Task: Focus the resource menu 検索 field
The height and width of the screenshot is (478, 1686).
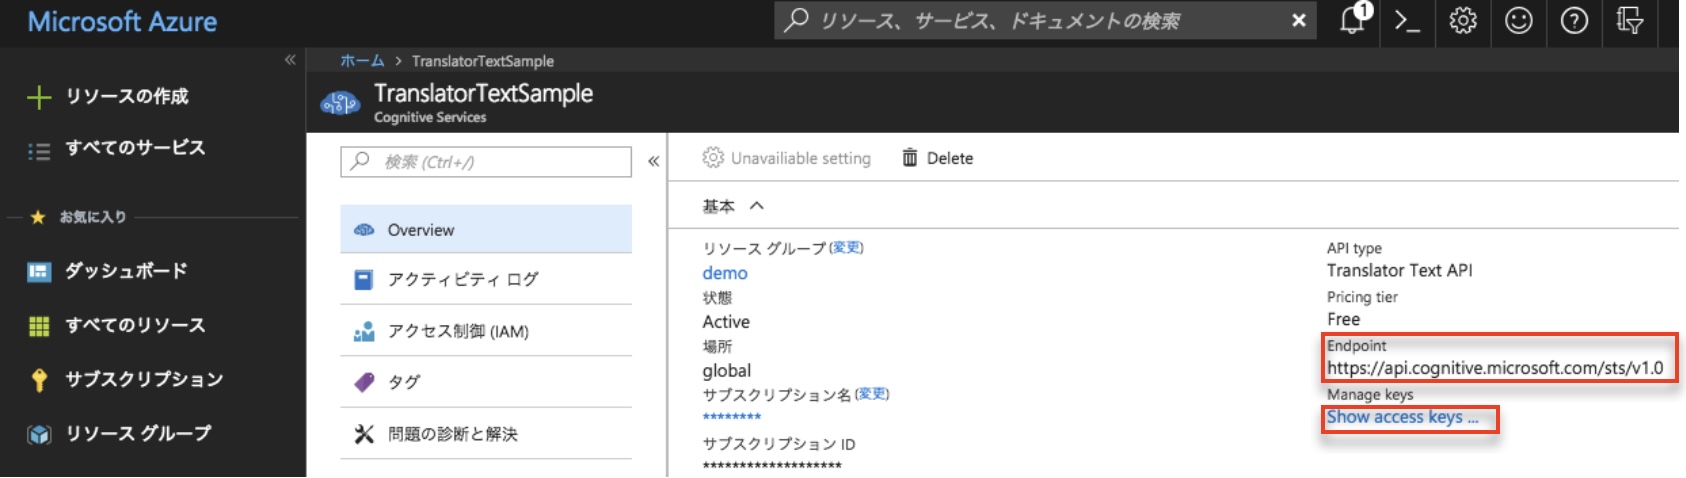Action: click(486, 161)
